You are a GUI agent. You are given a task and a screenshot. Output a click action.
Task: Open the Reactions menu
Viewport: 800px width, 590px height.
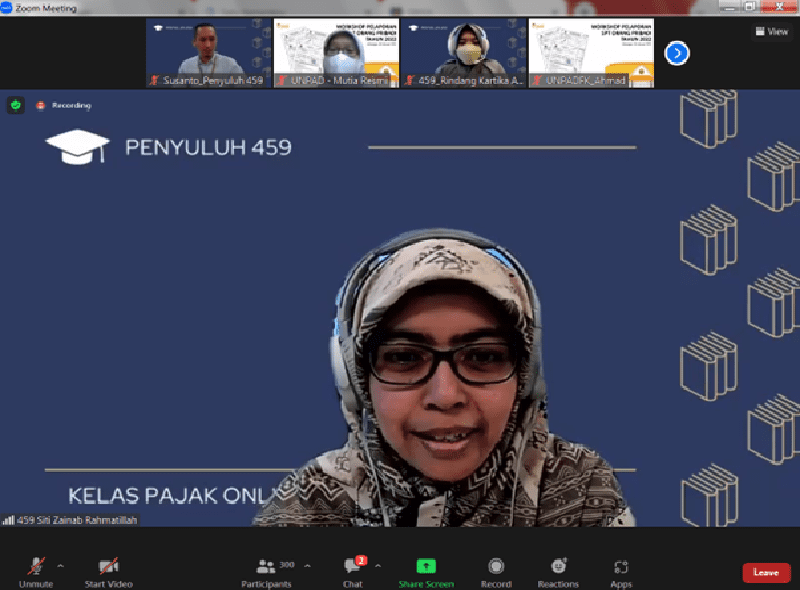pyautogui.click(x=558, y=568)
